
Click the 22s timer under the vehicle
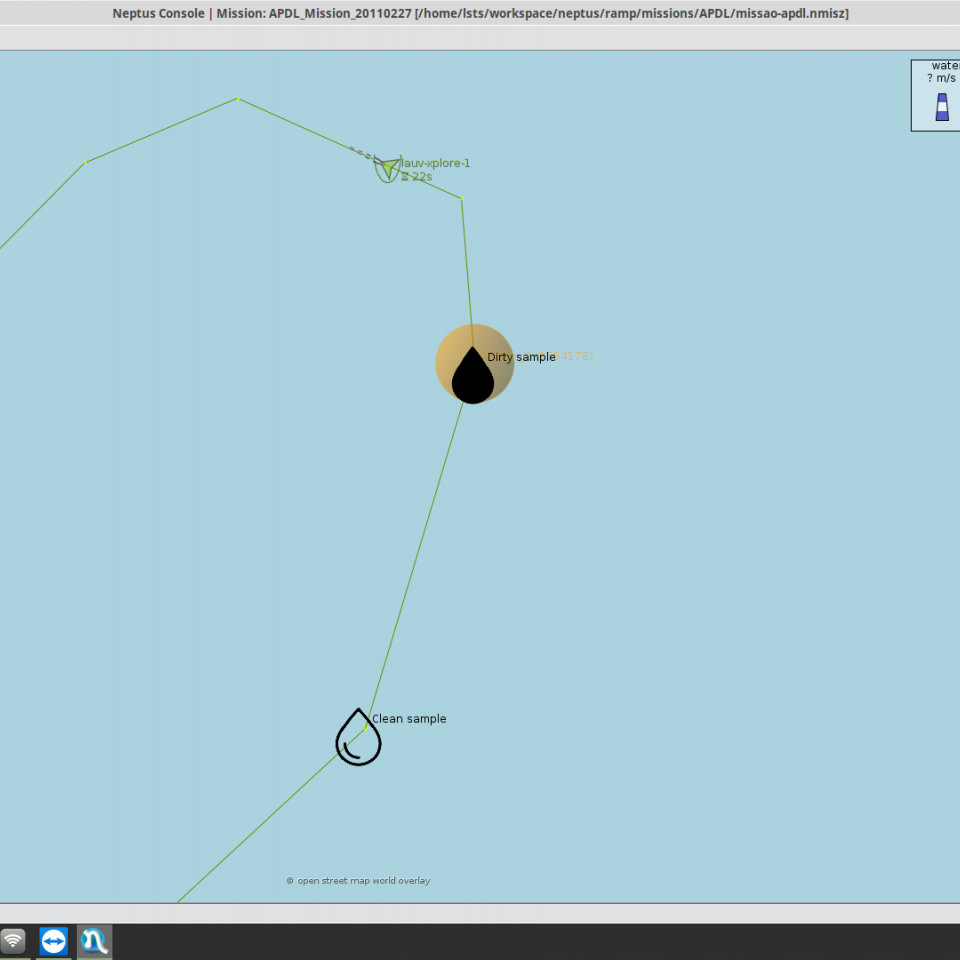coord(420,177)
